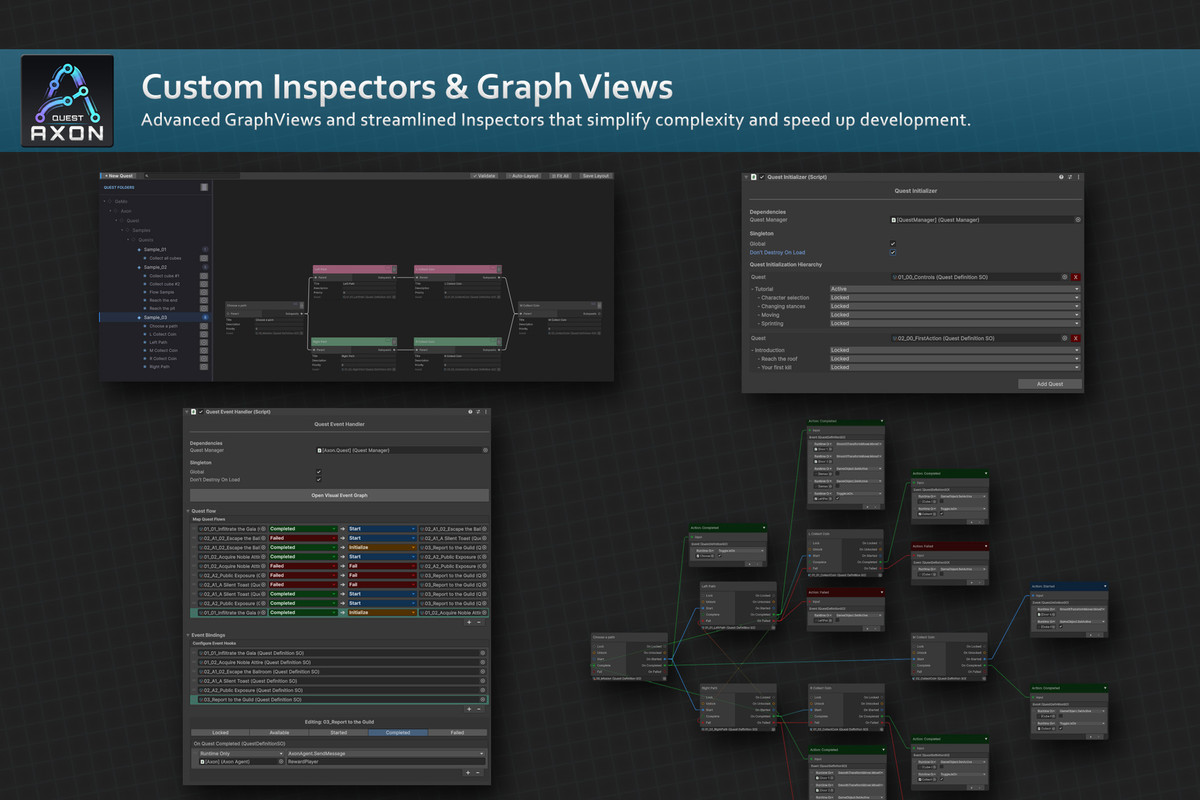Select the Started event state tab
This screenshot has height=800, width=1200.
pyautogui.click(x=338, y=732)
